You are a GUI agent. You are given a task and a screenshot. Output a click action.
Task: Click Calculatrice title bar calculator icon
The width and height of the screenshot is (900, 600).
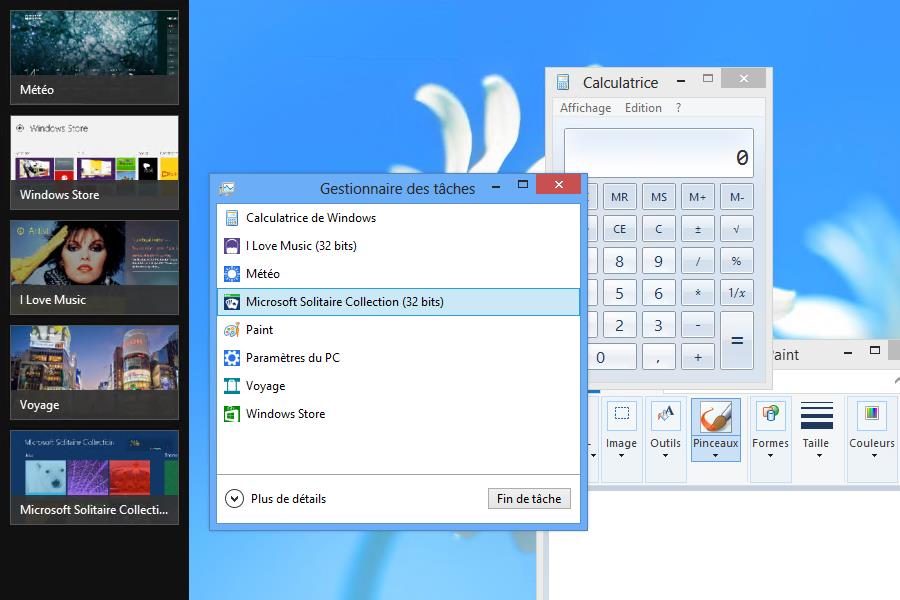pyautogui.click(x=563, y=82)
